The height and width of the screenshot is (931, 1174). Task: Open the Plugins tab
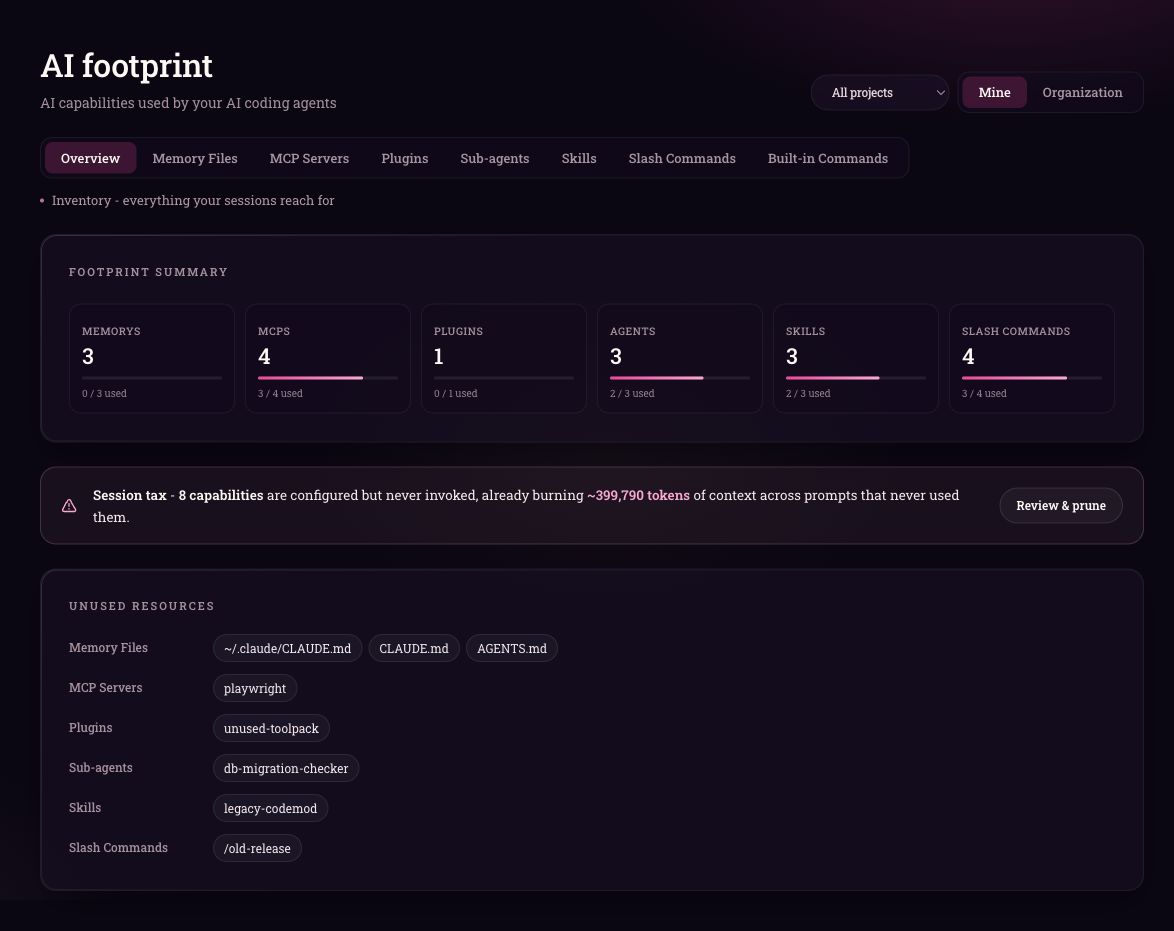(404, 158)
